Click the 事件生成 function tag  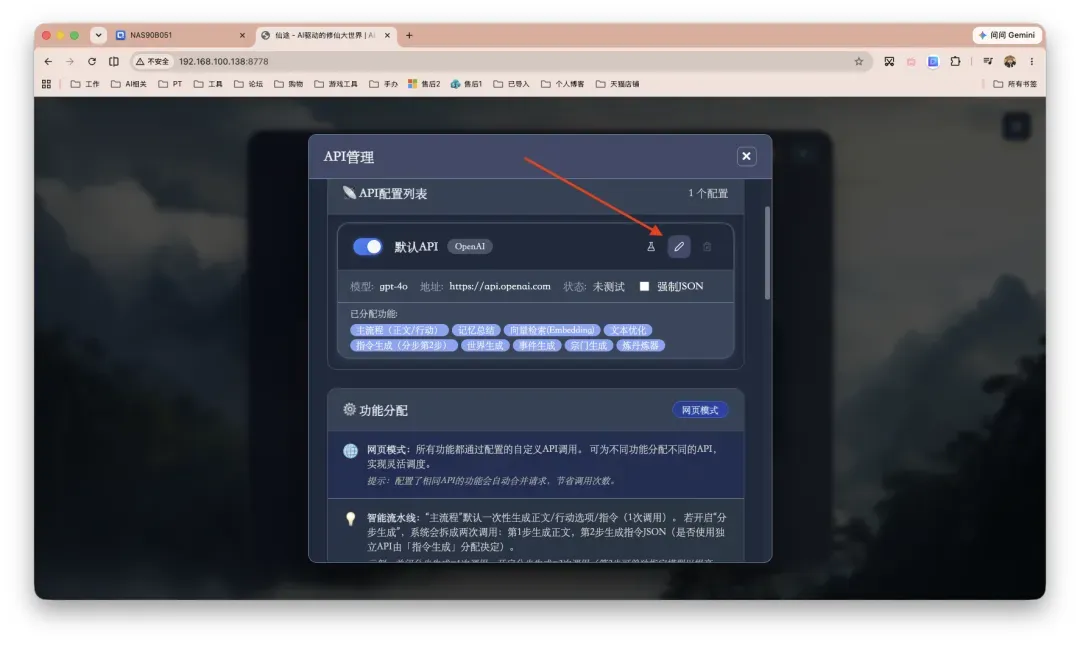(x=537, y=345)
